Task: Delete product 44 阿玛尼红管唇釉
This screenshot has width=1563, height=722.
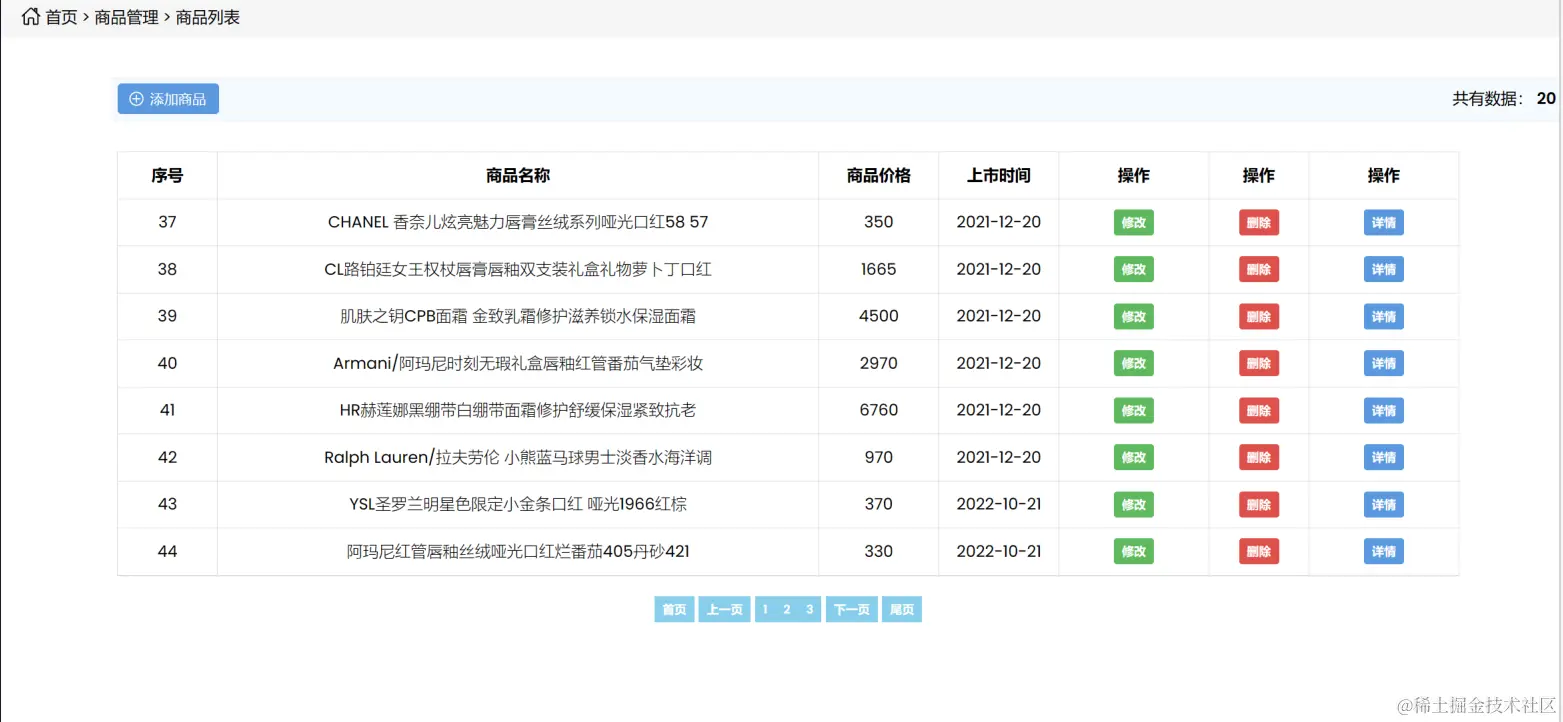Action: [x=1258, y=551]
